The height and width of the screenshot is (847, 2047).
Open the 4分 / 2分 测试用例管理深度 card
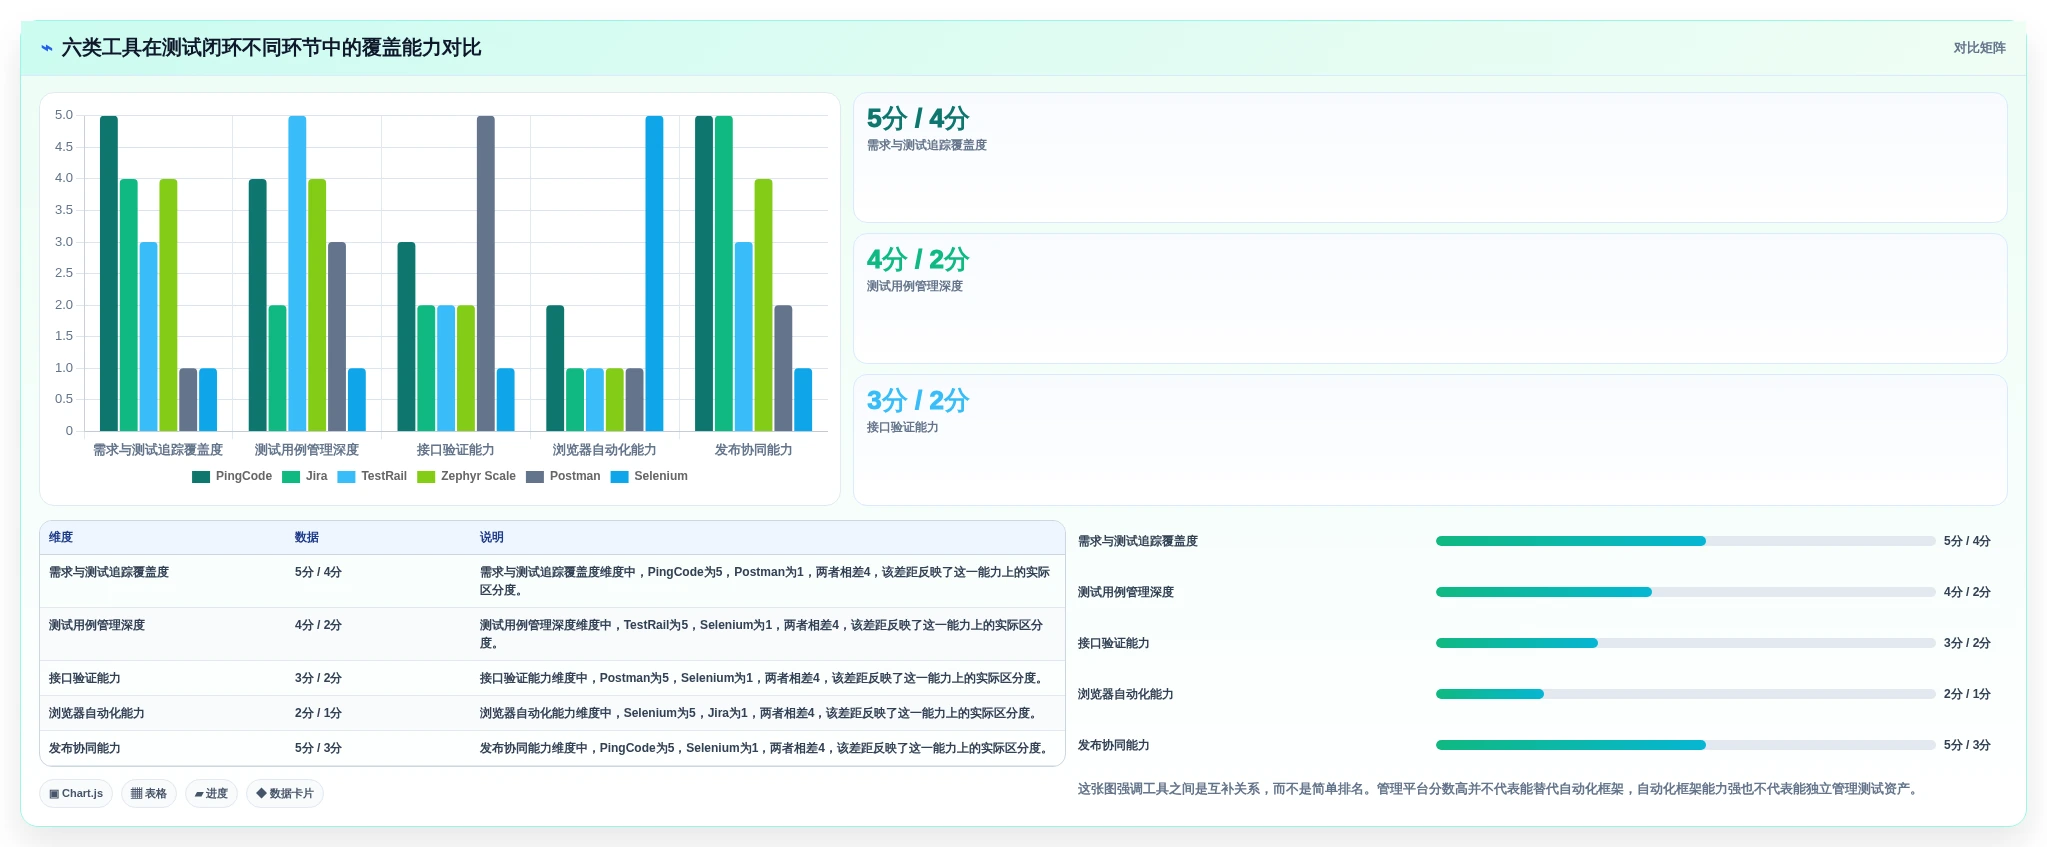pyautogui.click(x=1430, y=299)
